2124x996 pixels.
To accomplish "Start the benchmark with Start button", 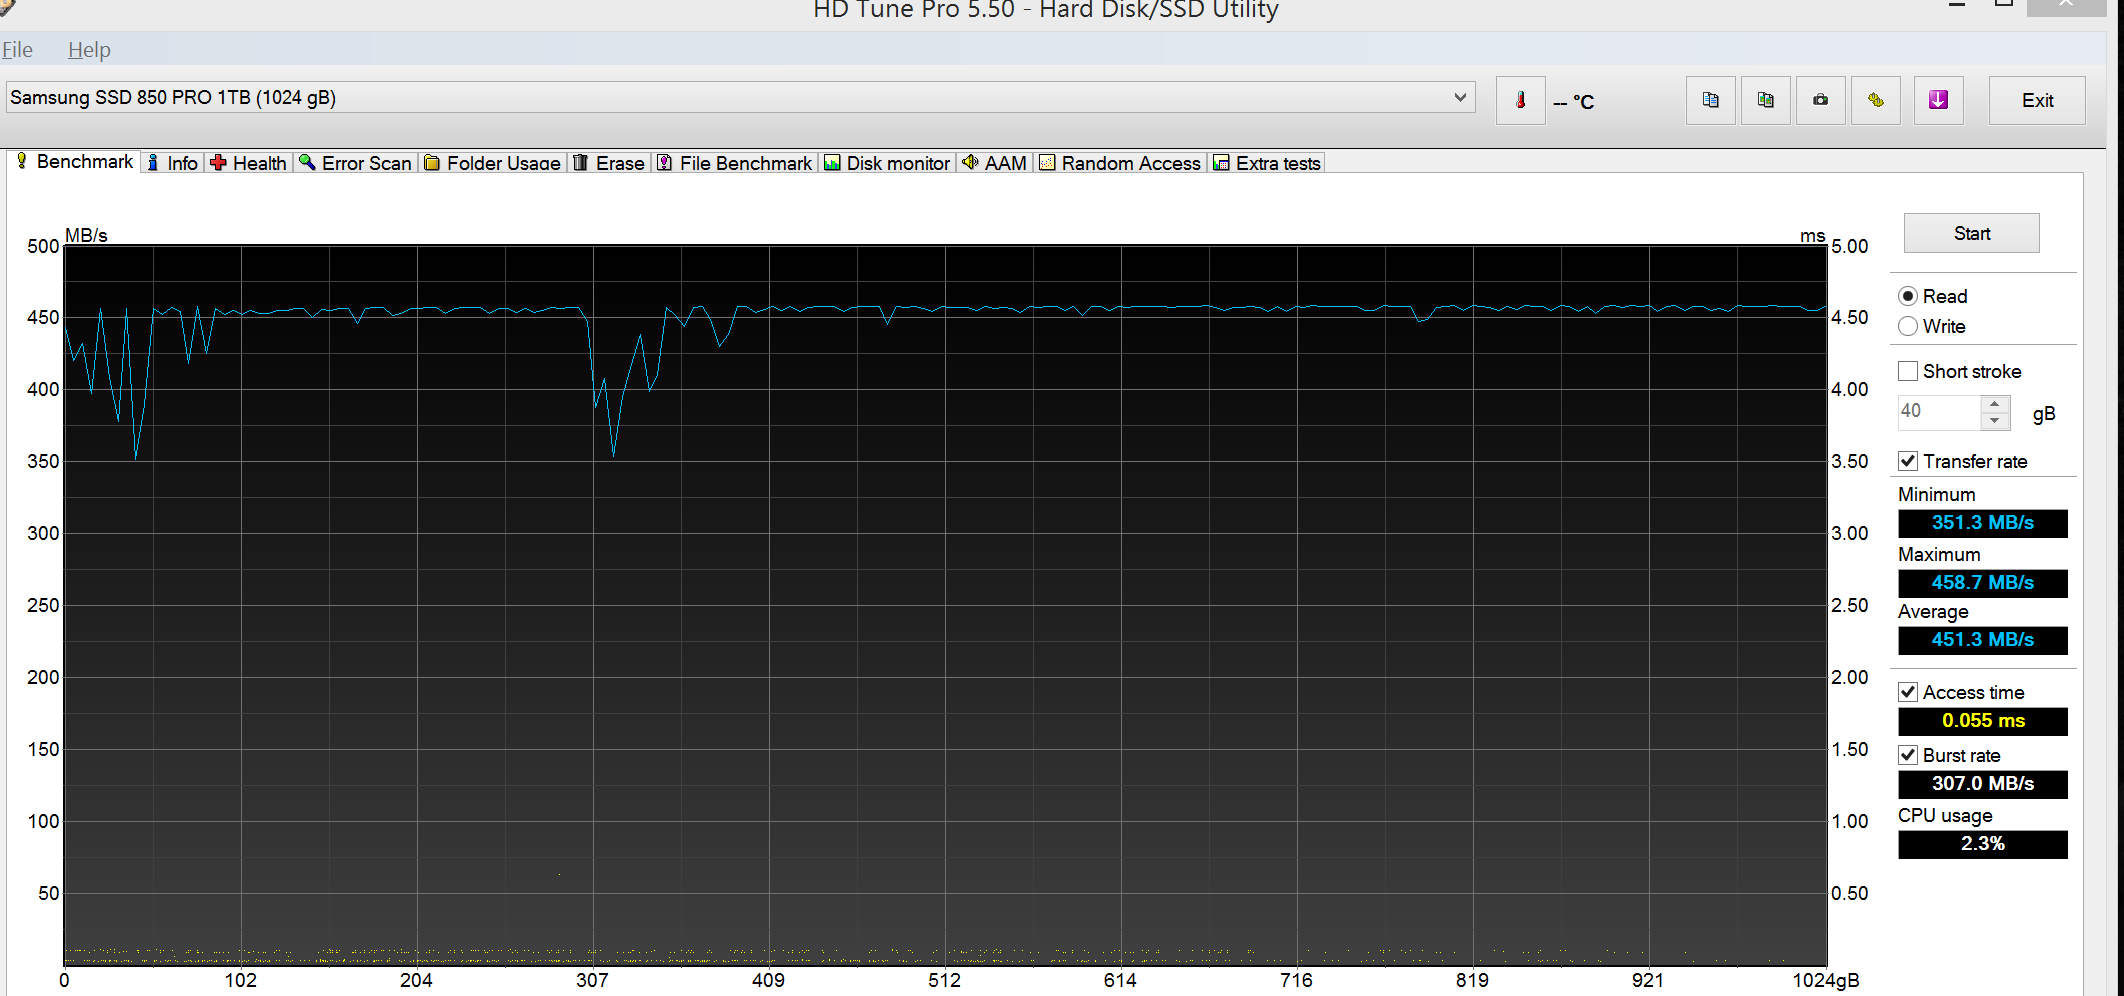I will pos(1971,233).
